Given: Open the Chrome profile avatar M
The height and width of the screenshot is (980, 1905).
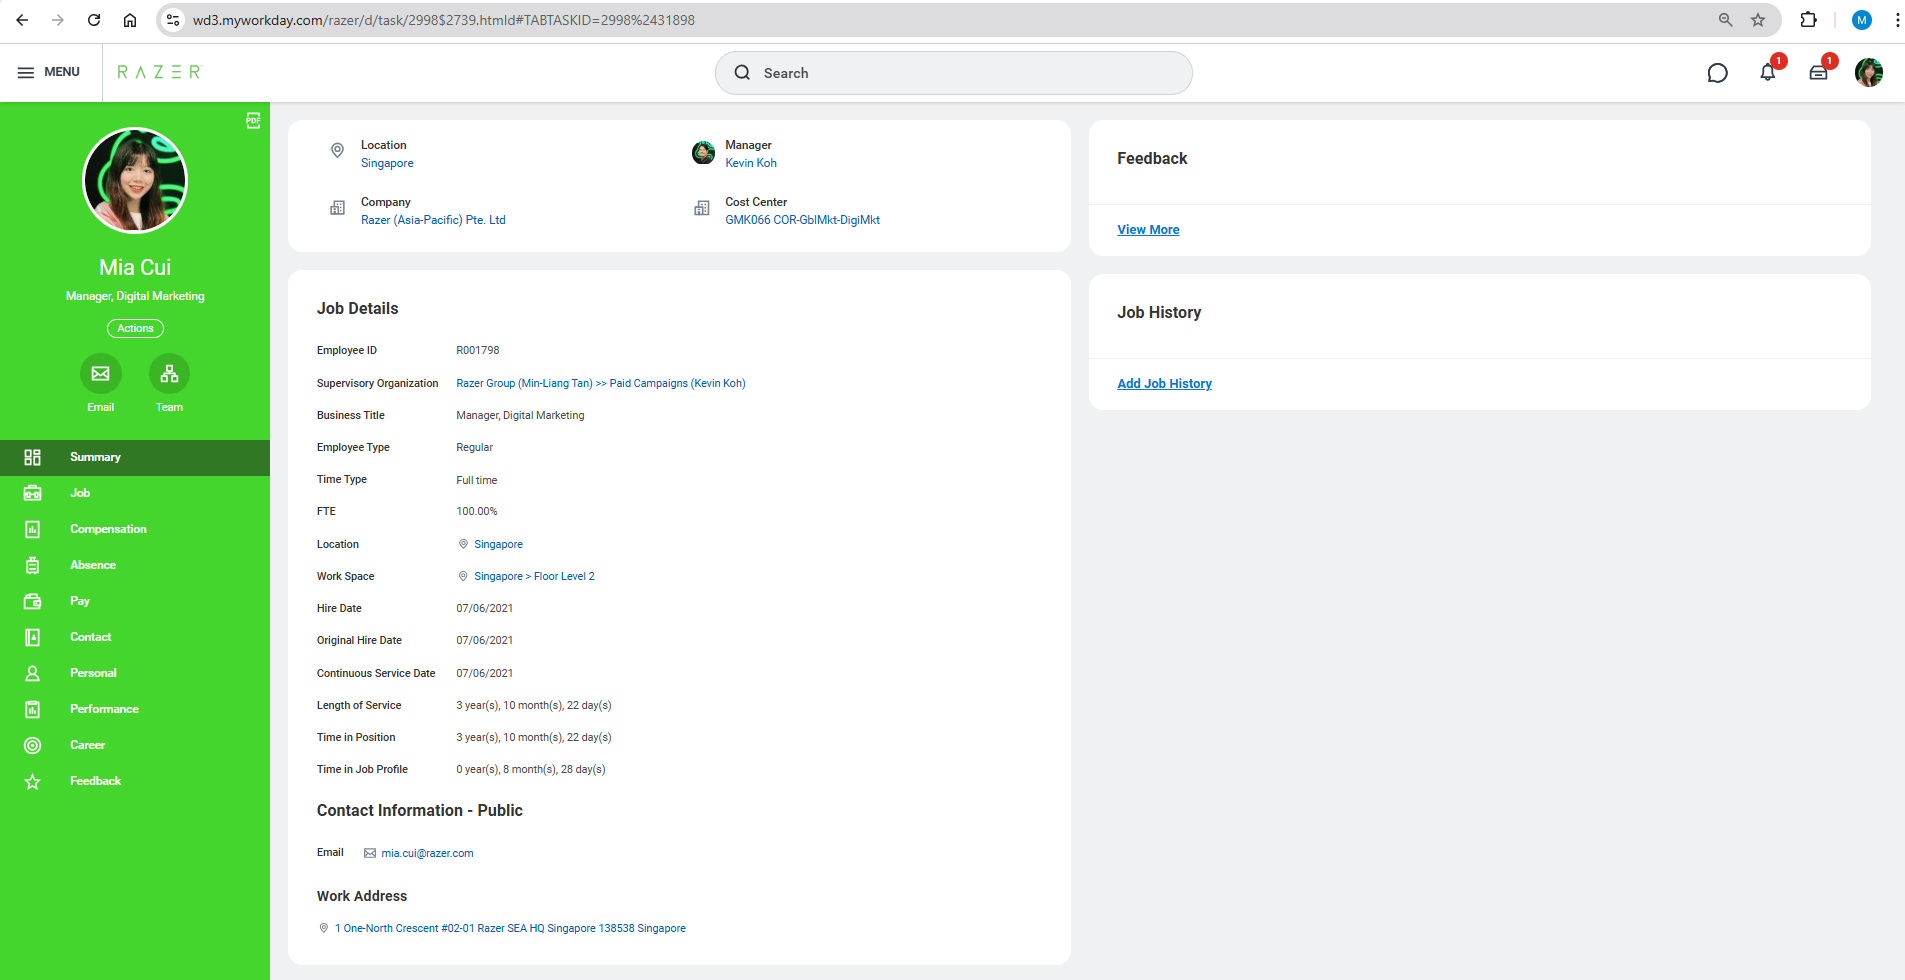Looking at the screenshot, I should [1862, 20].
